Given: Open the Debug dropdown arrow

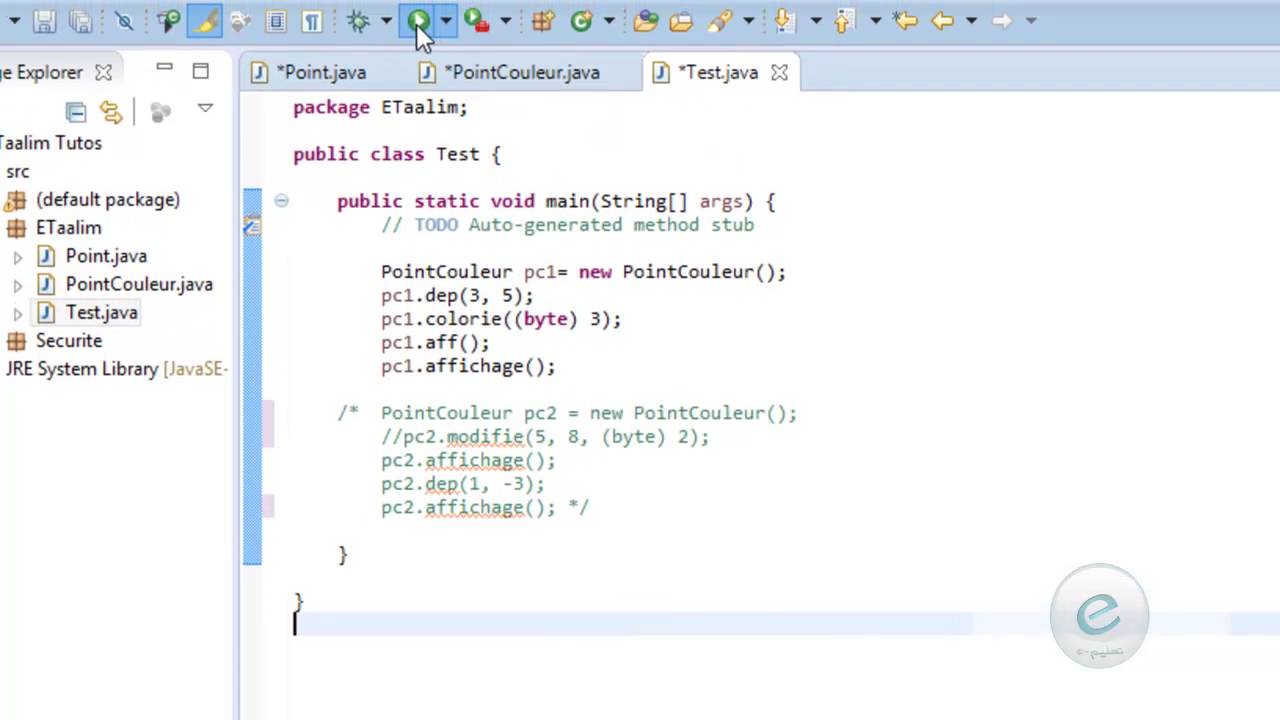Looking at the screenshot, I should point(386,20).
